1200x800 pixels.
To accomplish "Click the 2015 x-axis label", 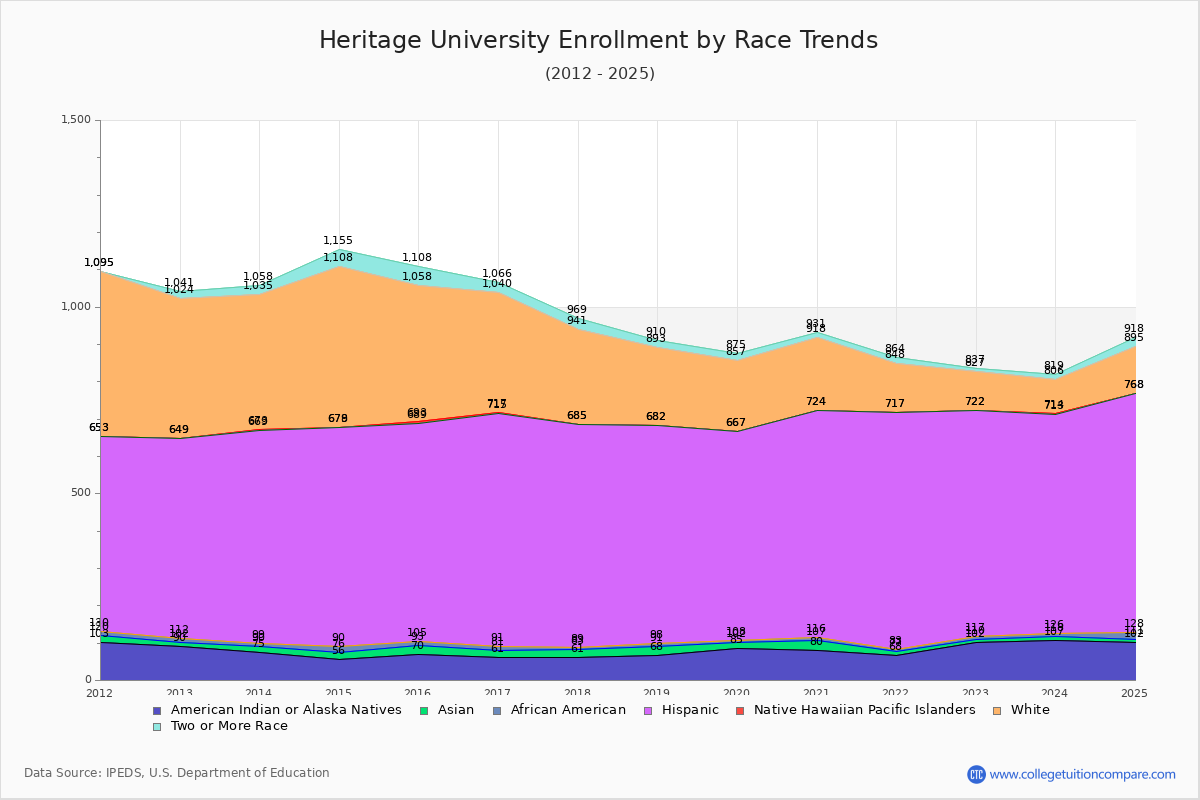I will (x=339, y=693).
